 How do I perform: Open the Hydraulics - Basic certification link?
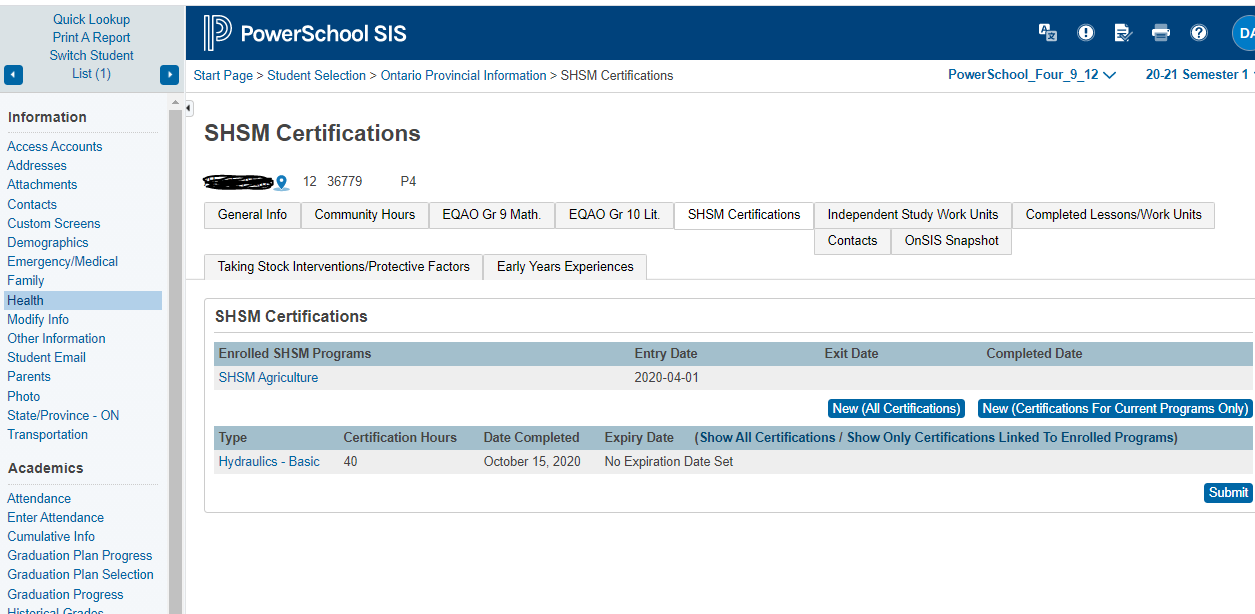coord(269,462)
